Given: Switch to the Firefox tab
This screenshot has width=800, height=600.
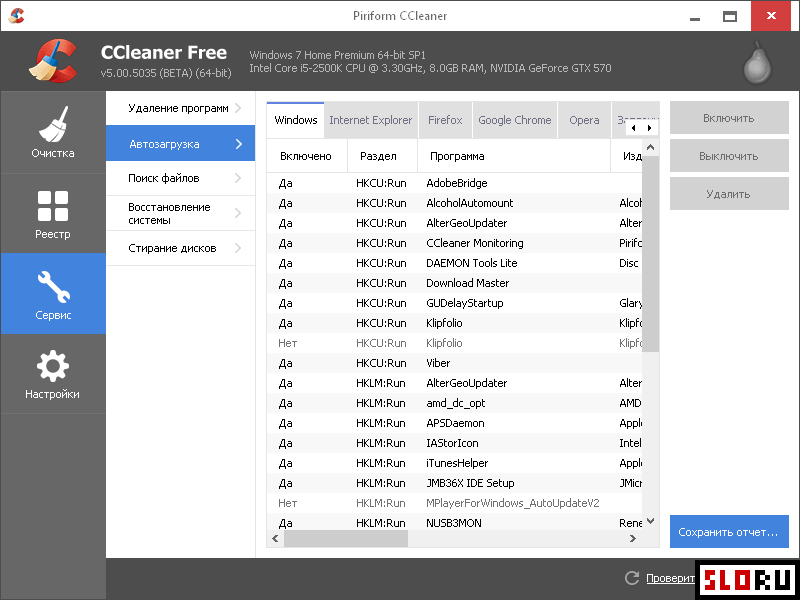Looking at the screenshot, I should coord(445,120).
